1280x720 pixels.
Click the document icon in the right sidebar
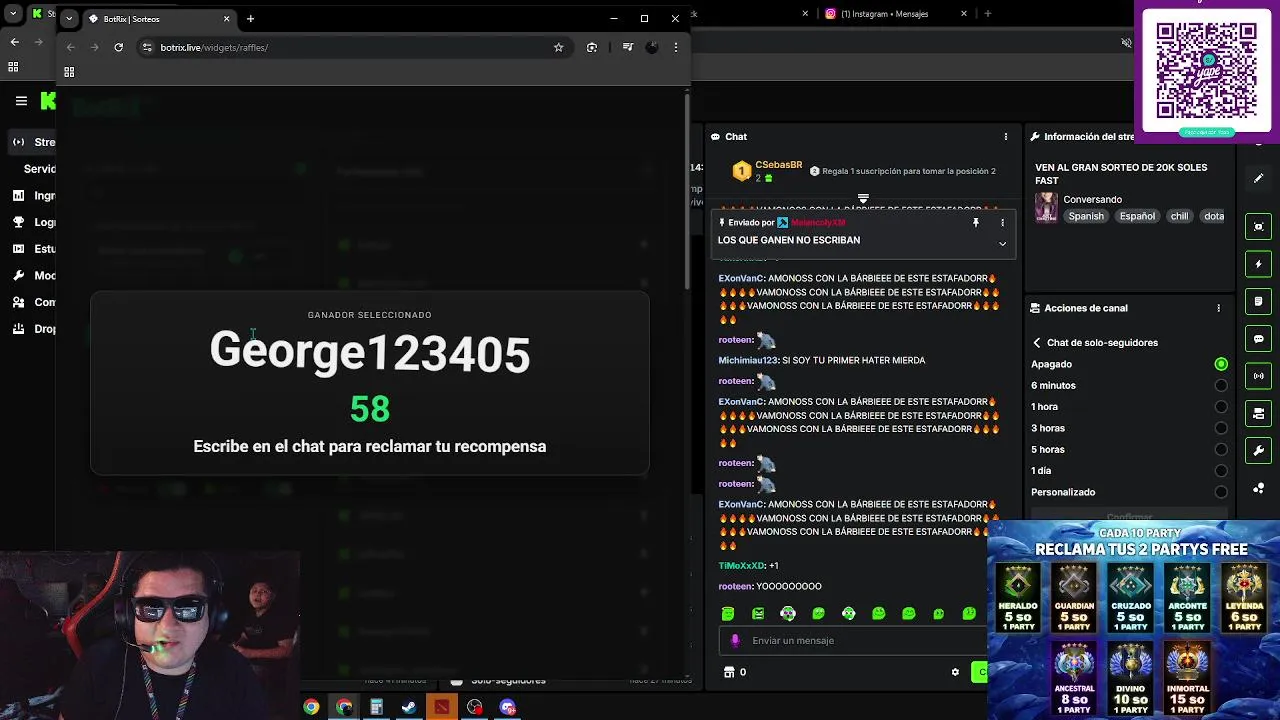pyautogui.click(x=1259, y=301)
